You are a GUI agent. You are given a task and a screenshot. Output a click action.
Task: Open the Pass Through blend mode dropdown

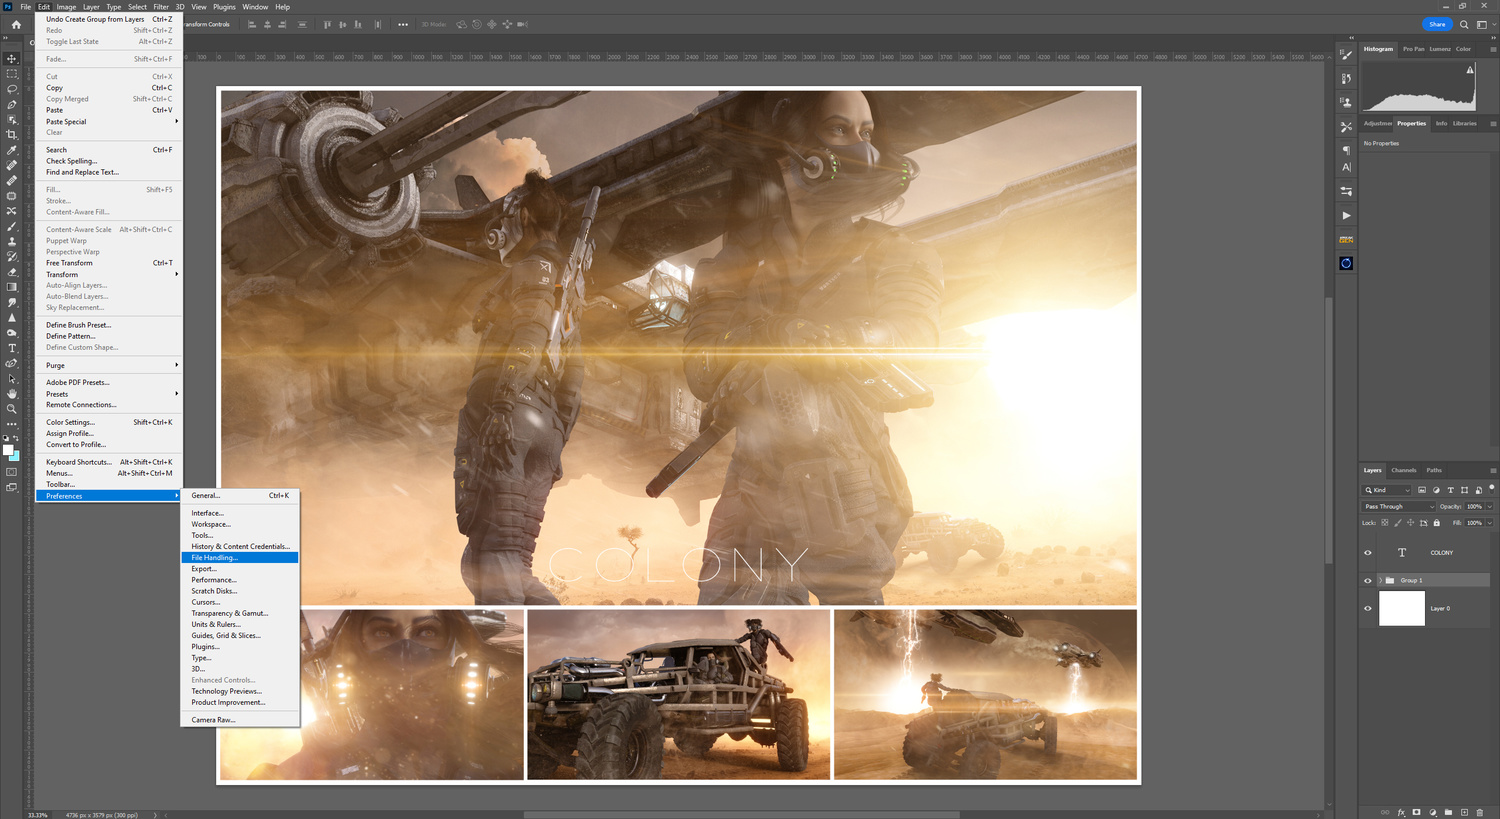(x=1399, y=507)
